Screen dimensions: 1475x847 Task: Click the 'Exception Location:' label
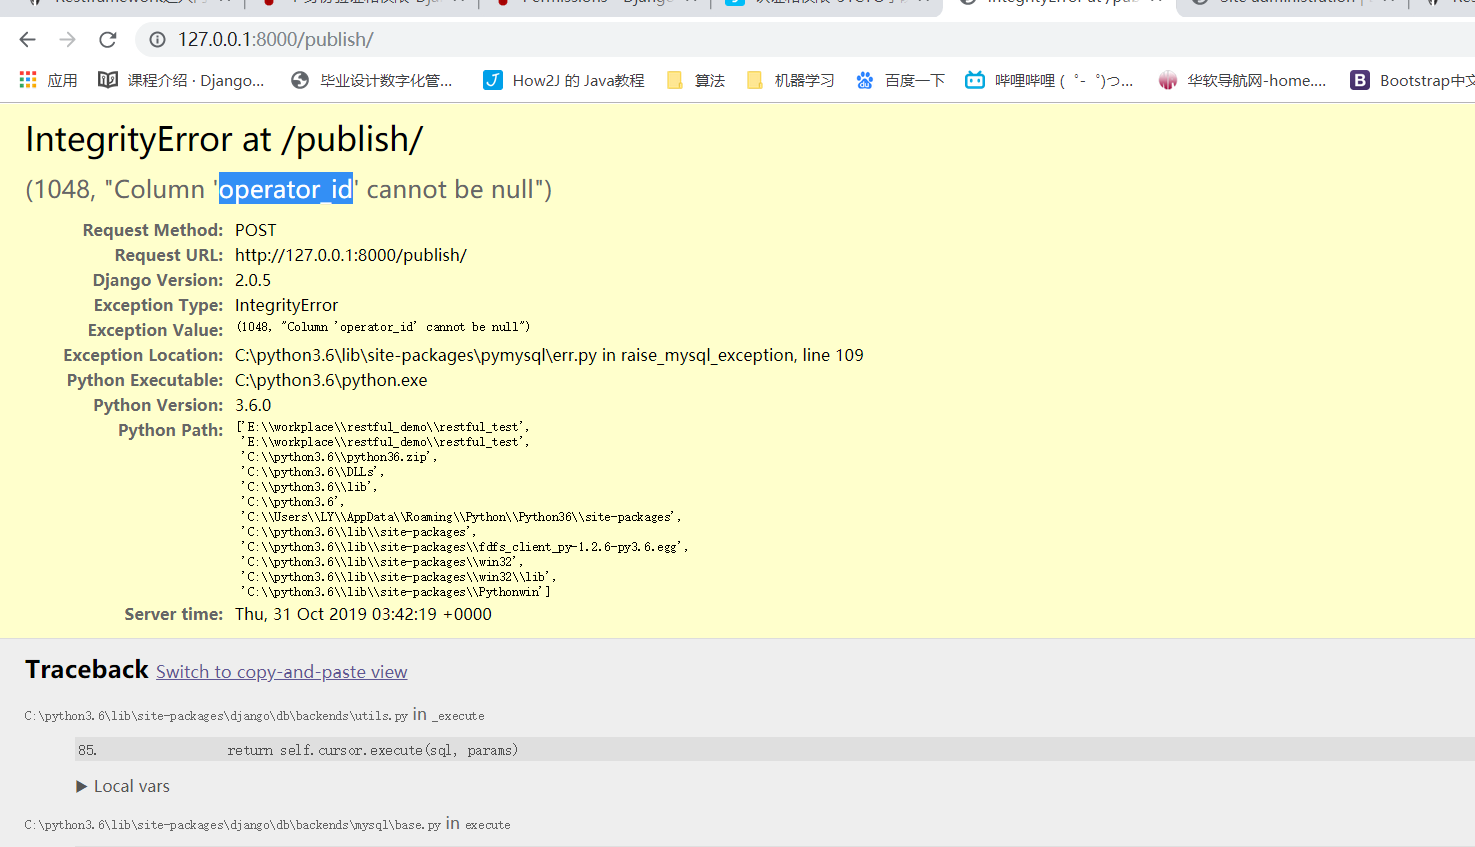143,355
